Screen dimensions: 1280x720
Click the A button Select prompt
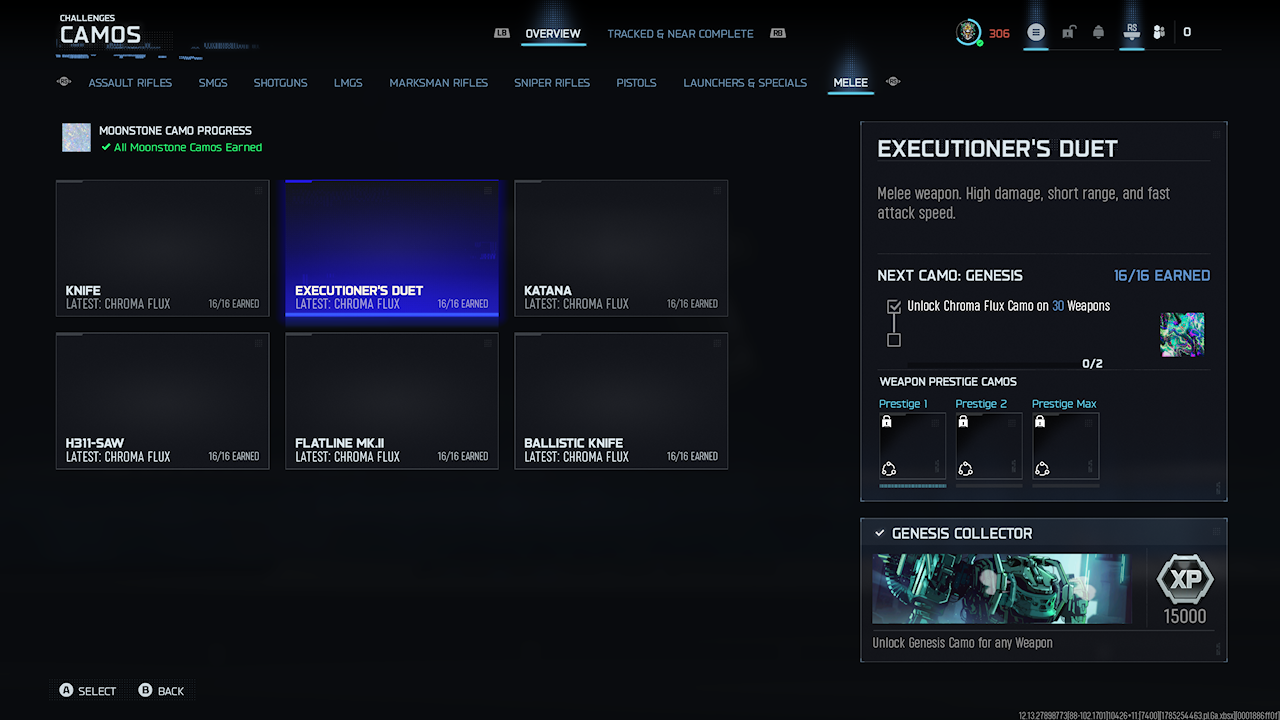pyautogui.click(x=88, y=691)
